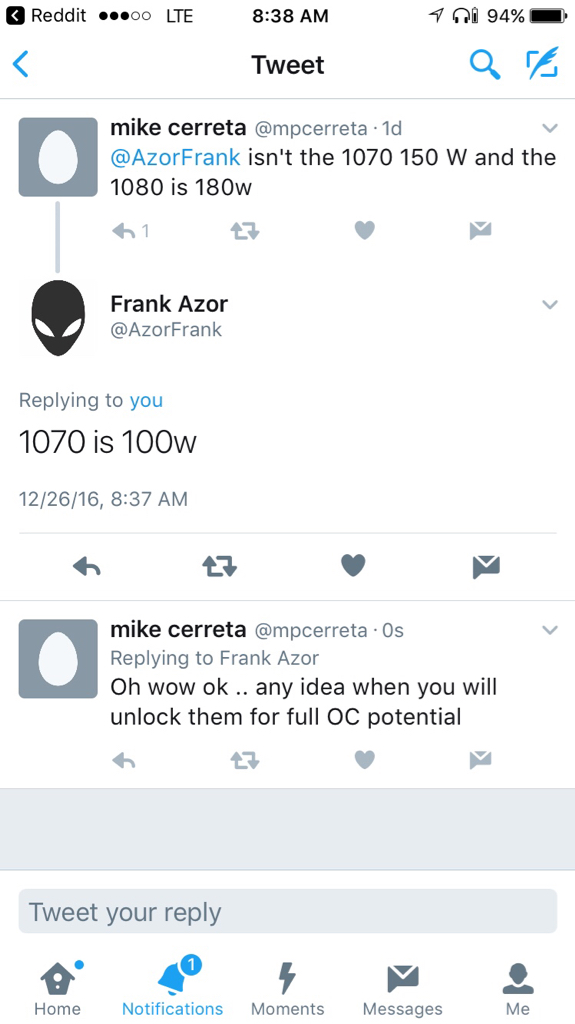The width and height of the screenshot is (575, 1024).
Task: Expand options chevron on first mike cerreta tweet
Action: (x=550, y=128)
